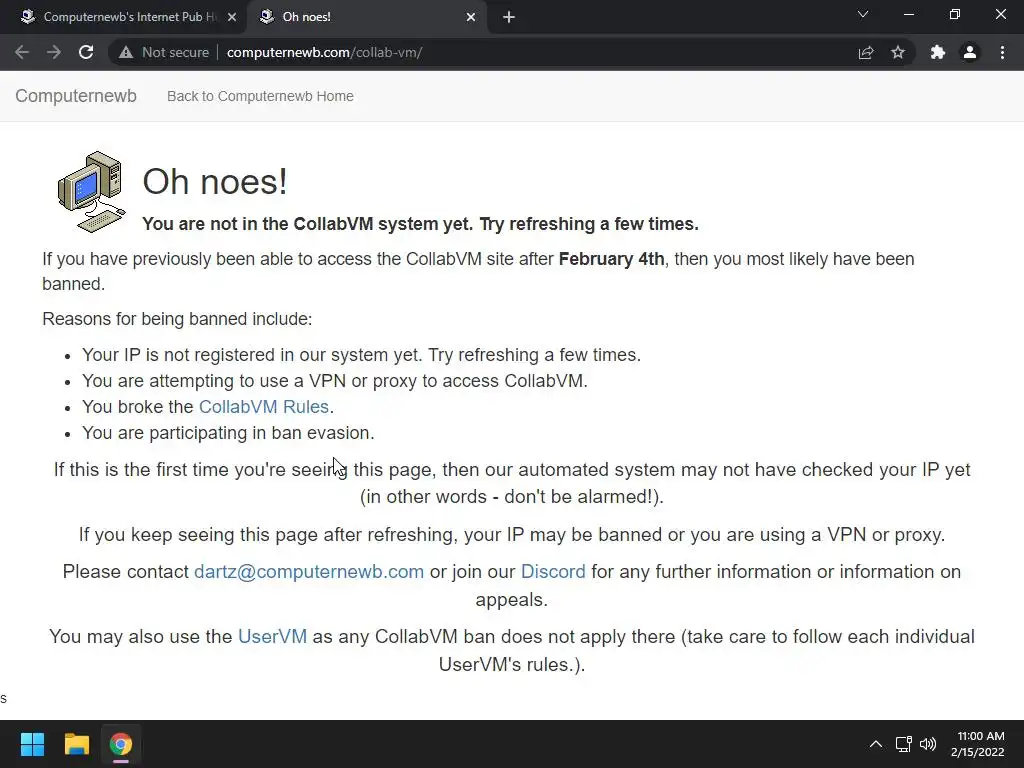Close the Oh noes! tab

471,17
